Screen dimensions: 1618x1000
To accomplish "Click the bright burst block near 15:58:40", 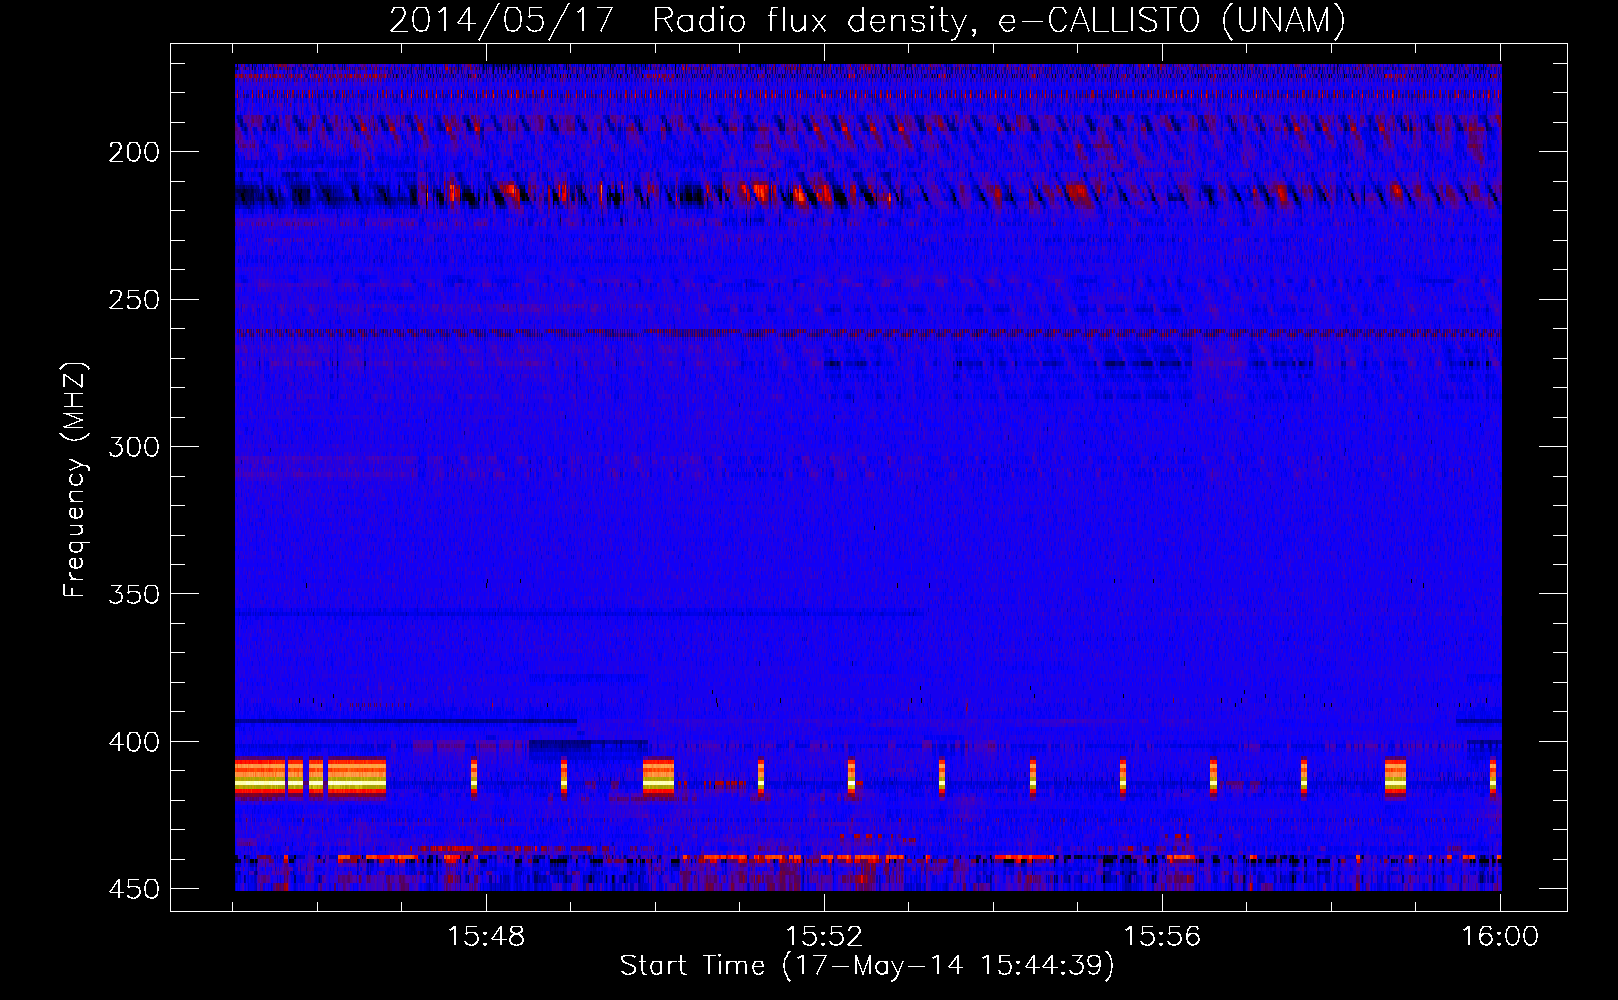I will pyautogui.click(x=1395, y=777).
